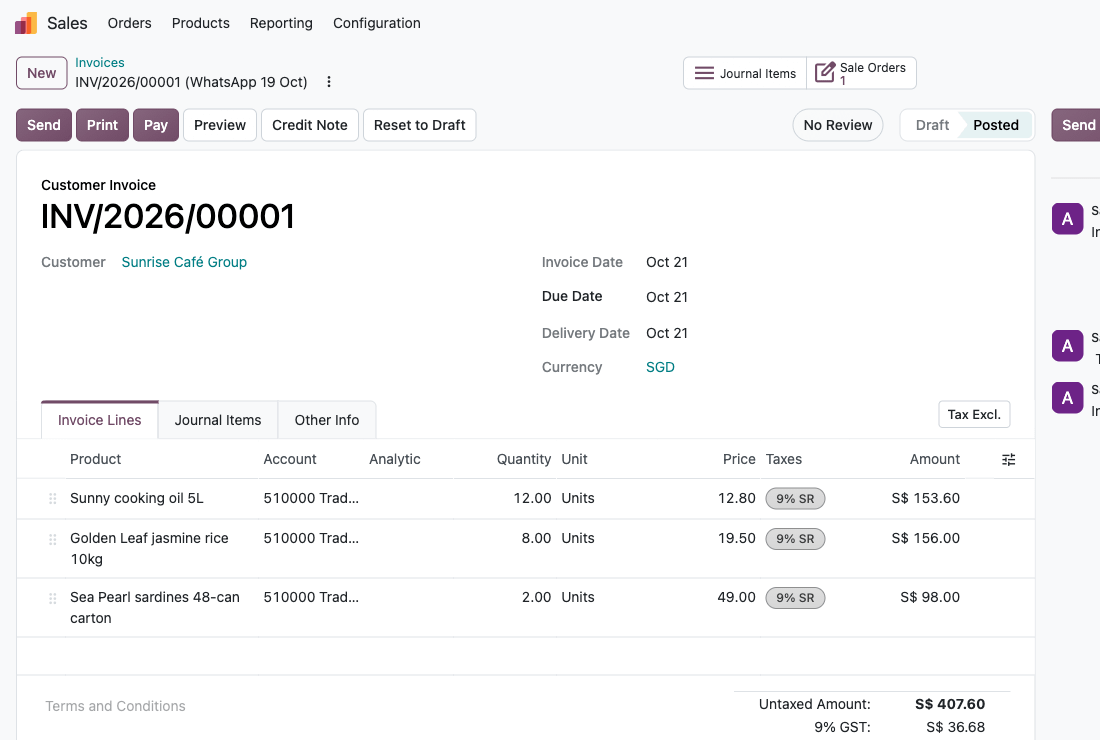
Task: Click Untaxed Amount S$ 407.60 total
Action: tap(950, 704)
